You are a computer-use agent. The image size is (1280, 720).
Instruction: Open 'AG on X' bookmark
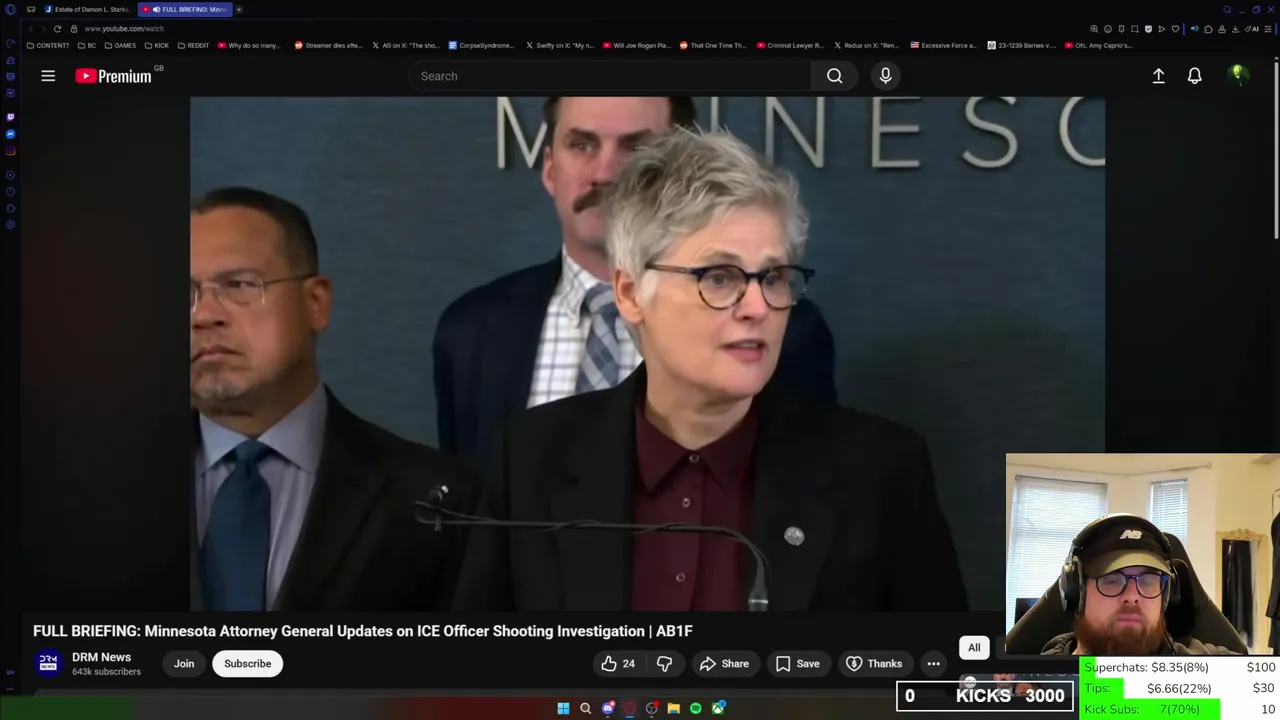click(405, 45)
